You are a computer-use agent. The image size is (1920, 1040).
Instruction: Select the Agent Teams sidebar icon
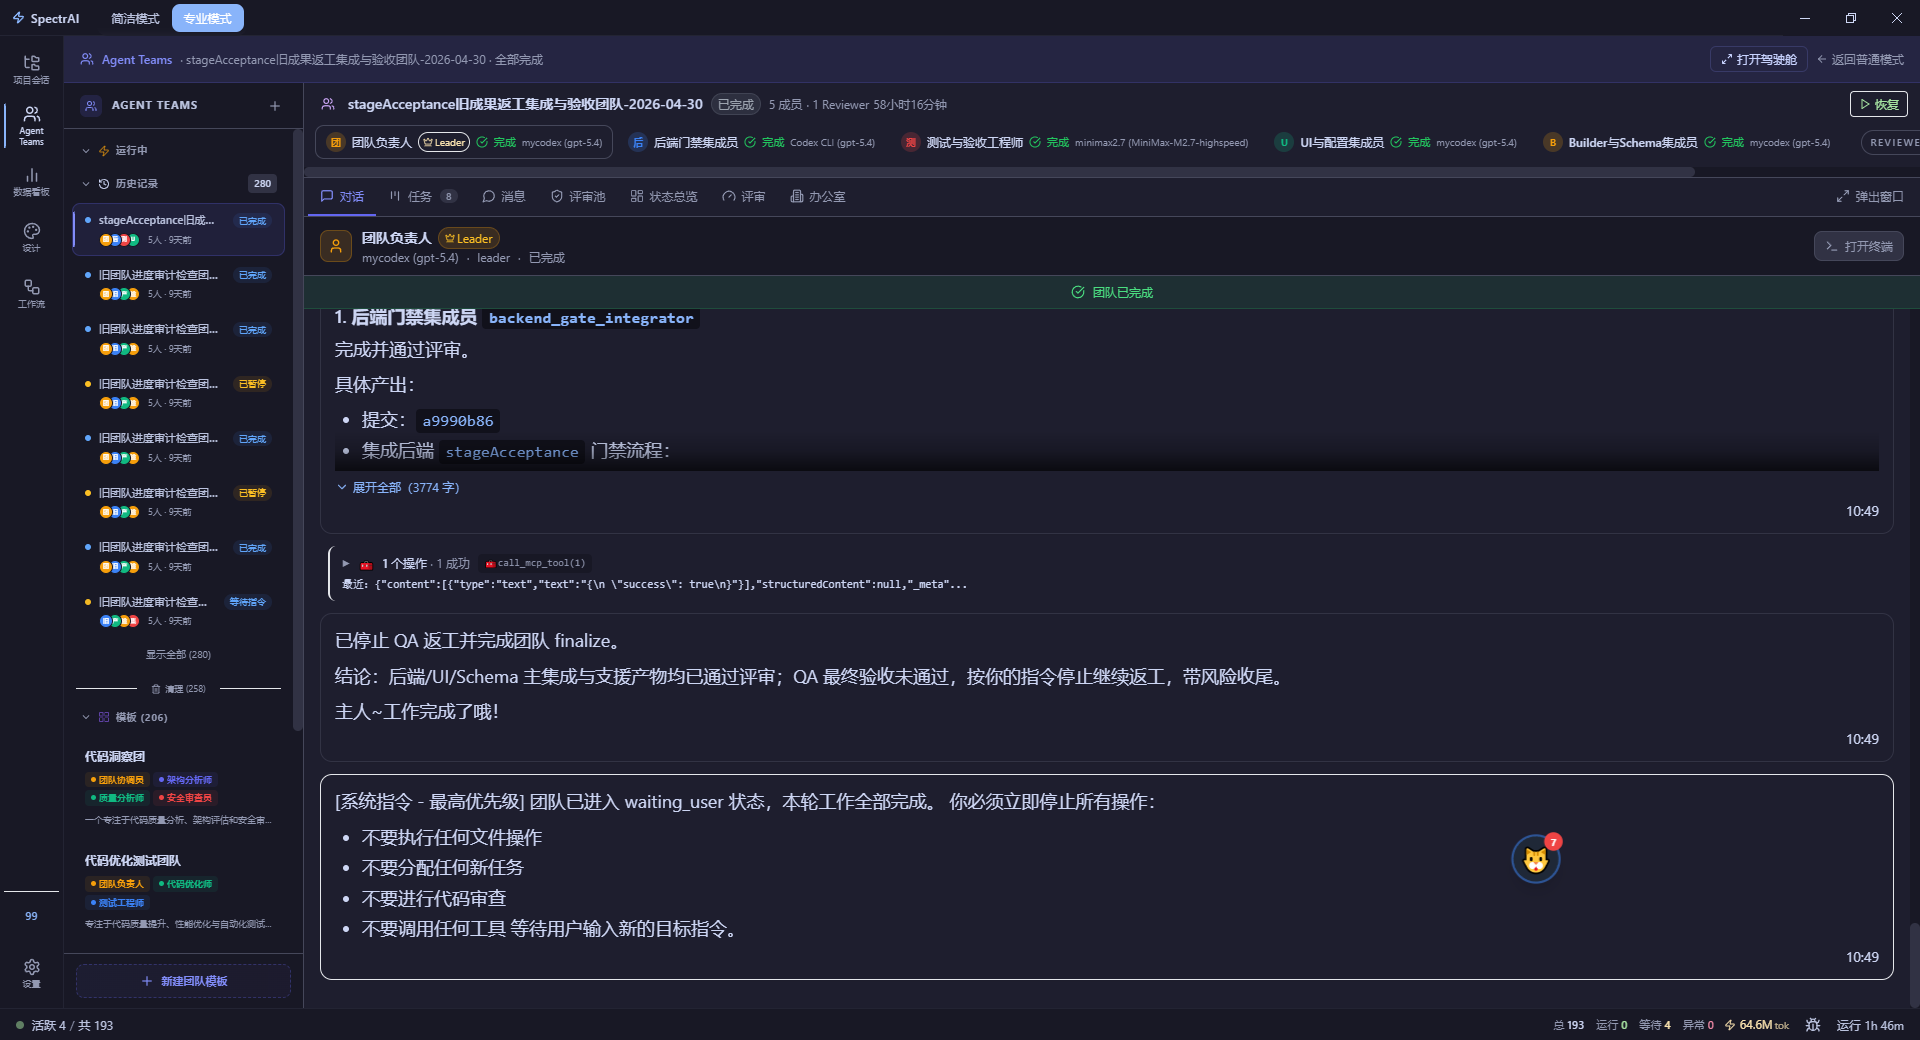[31, 126]
